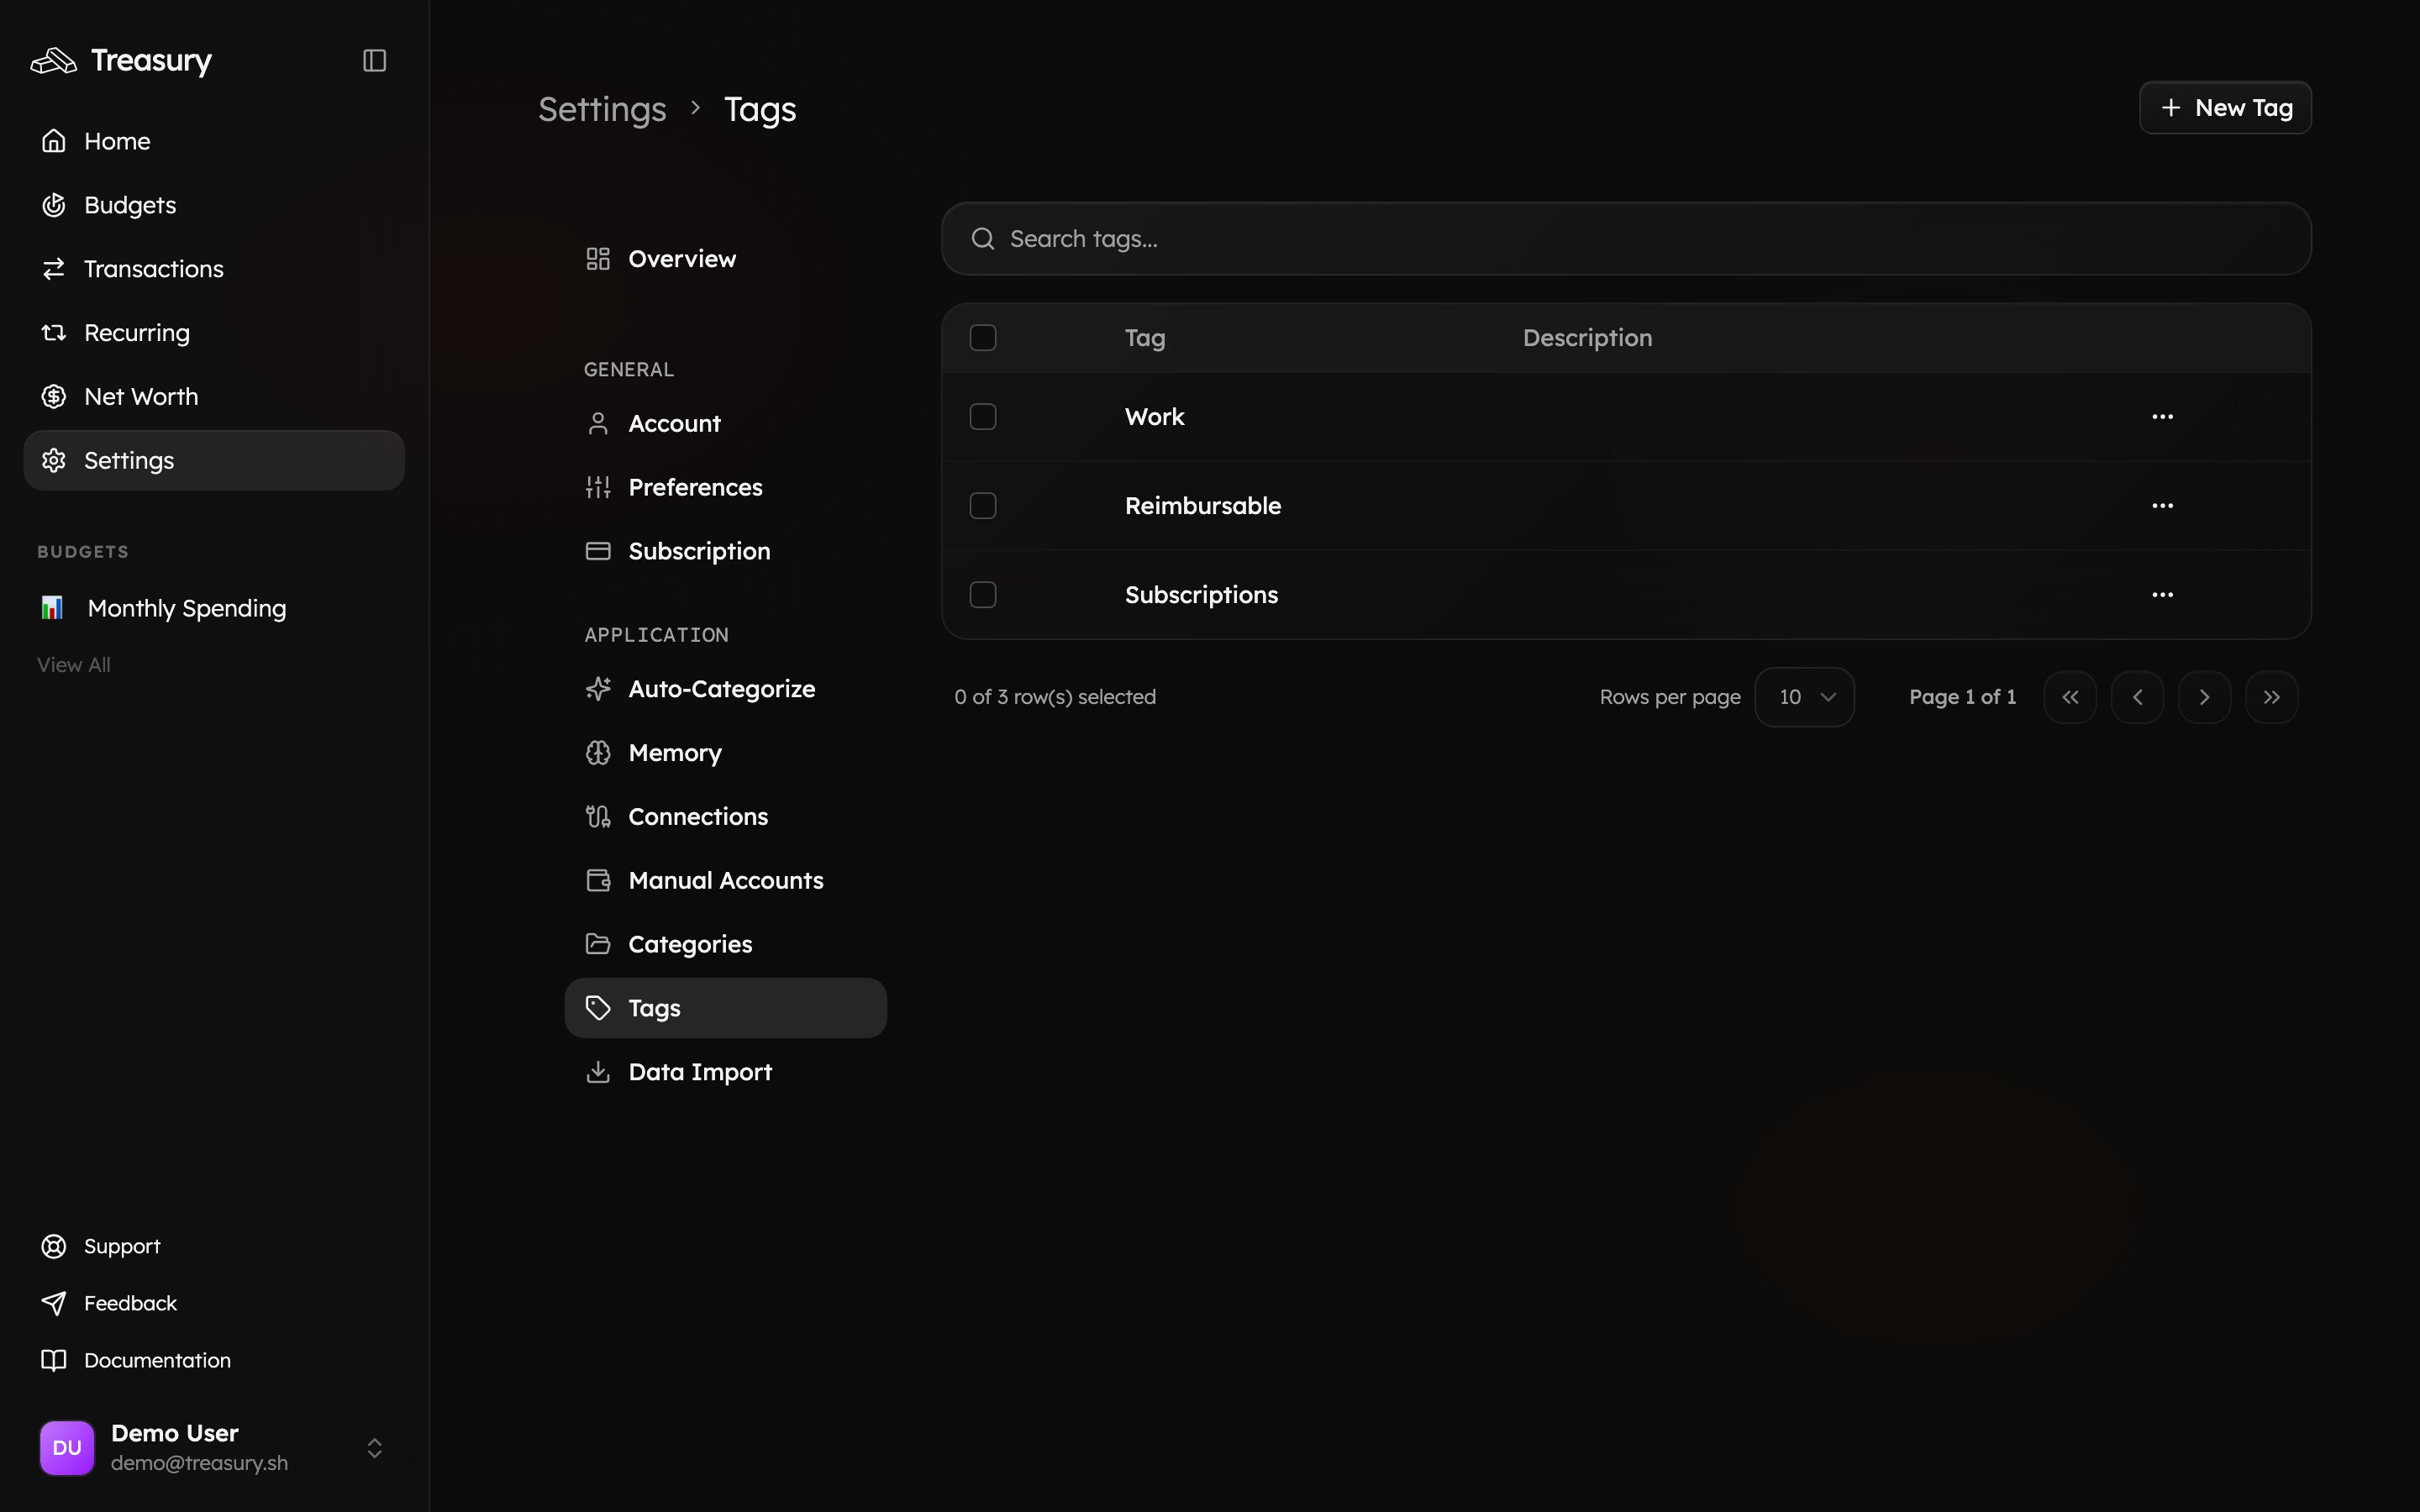Click the Transactions arrows icon
This screenshot has height=1512, width=2420.
click(54, 269)
